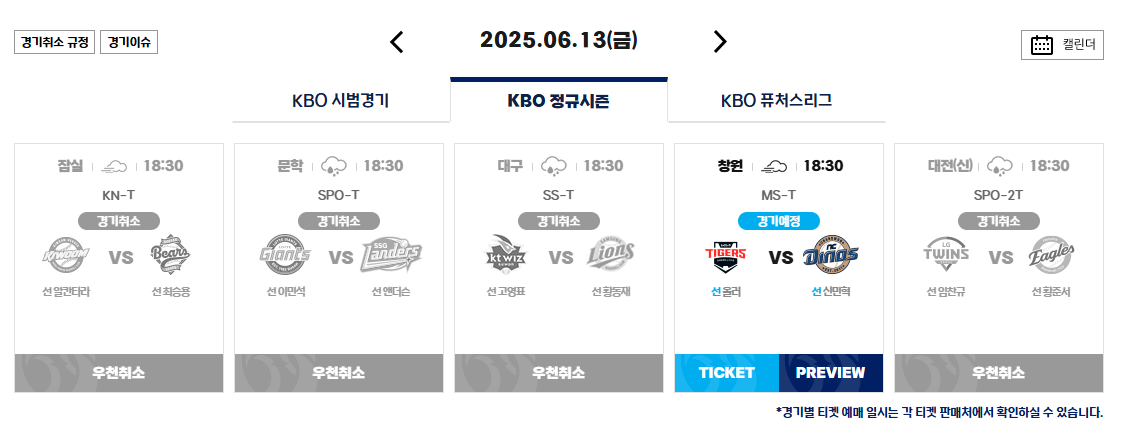The image size is (1123, 440).
Task: Switch to KBO 시범경기 tab
Action: [x=340, y=100]
